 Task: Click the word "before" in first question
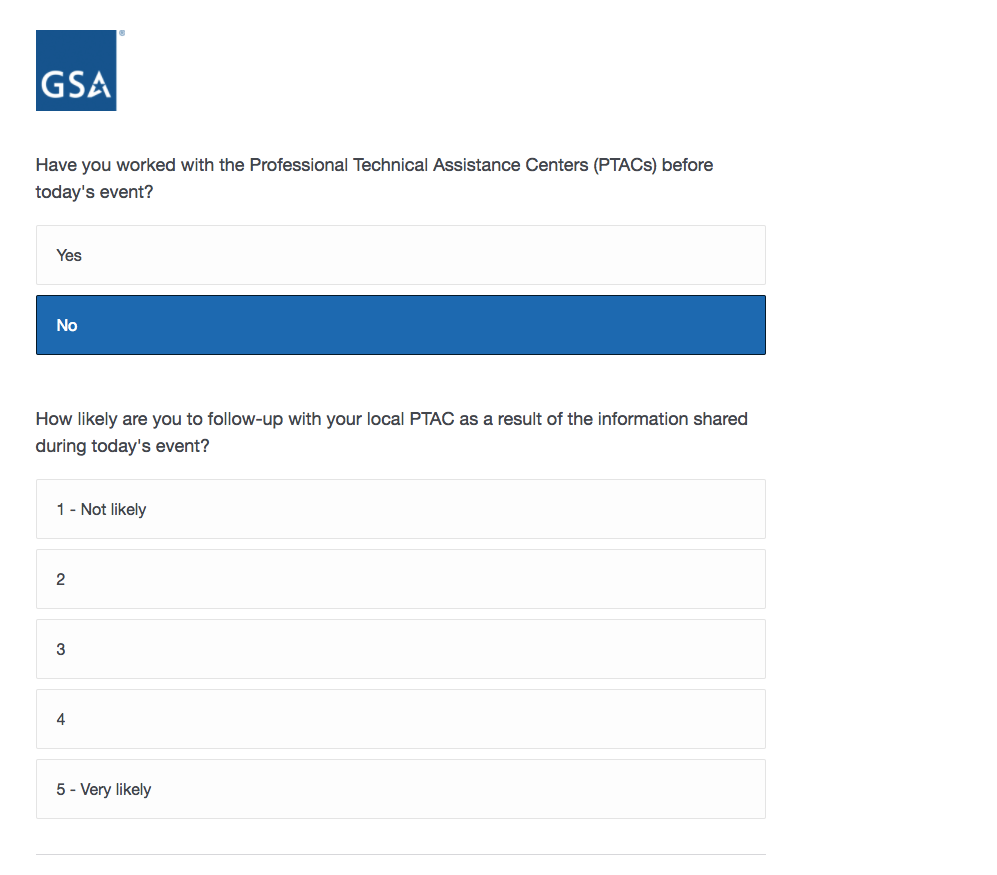coord(687,165)
